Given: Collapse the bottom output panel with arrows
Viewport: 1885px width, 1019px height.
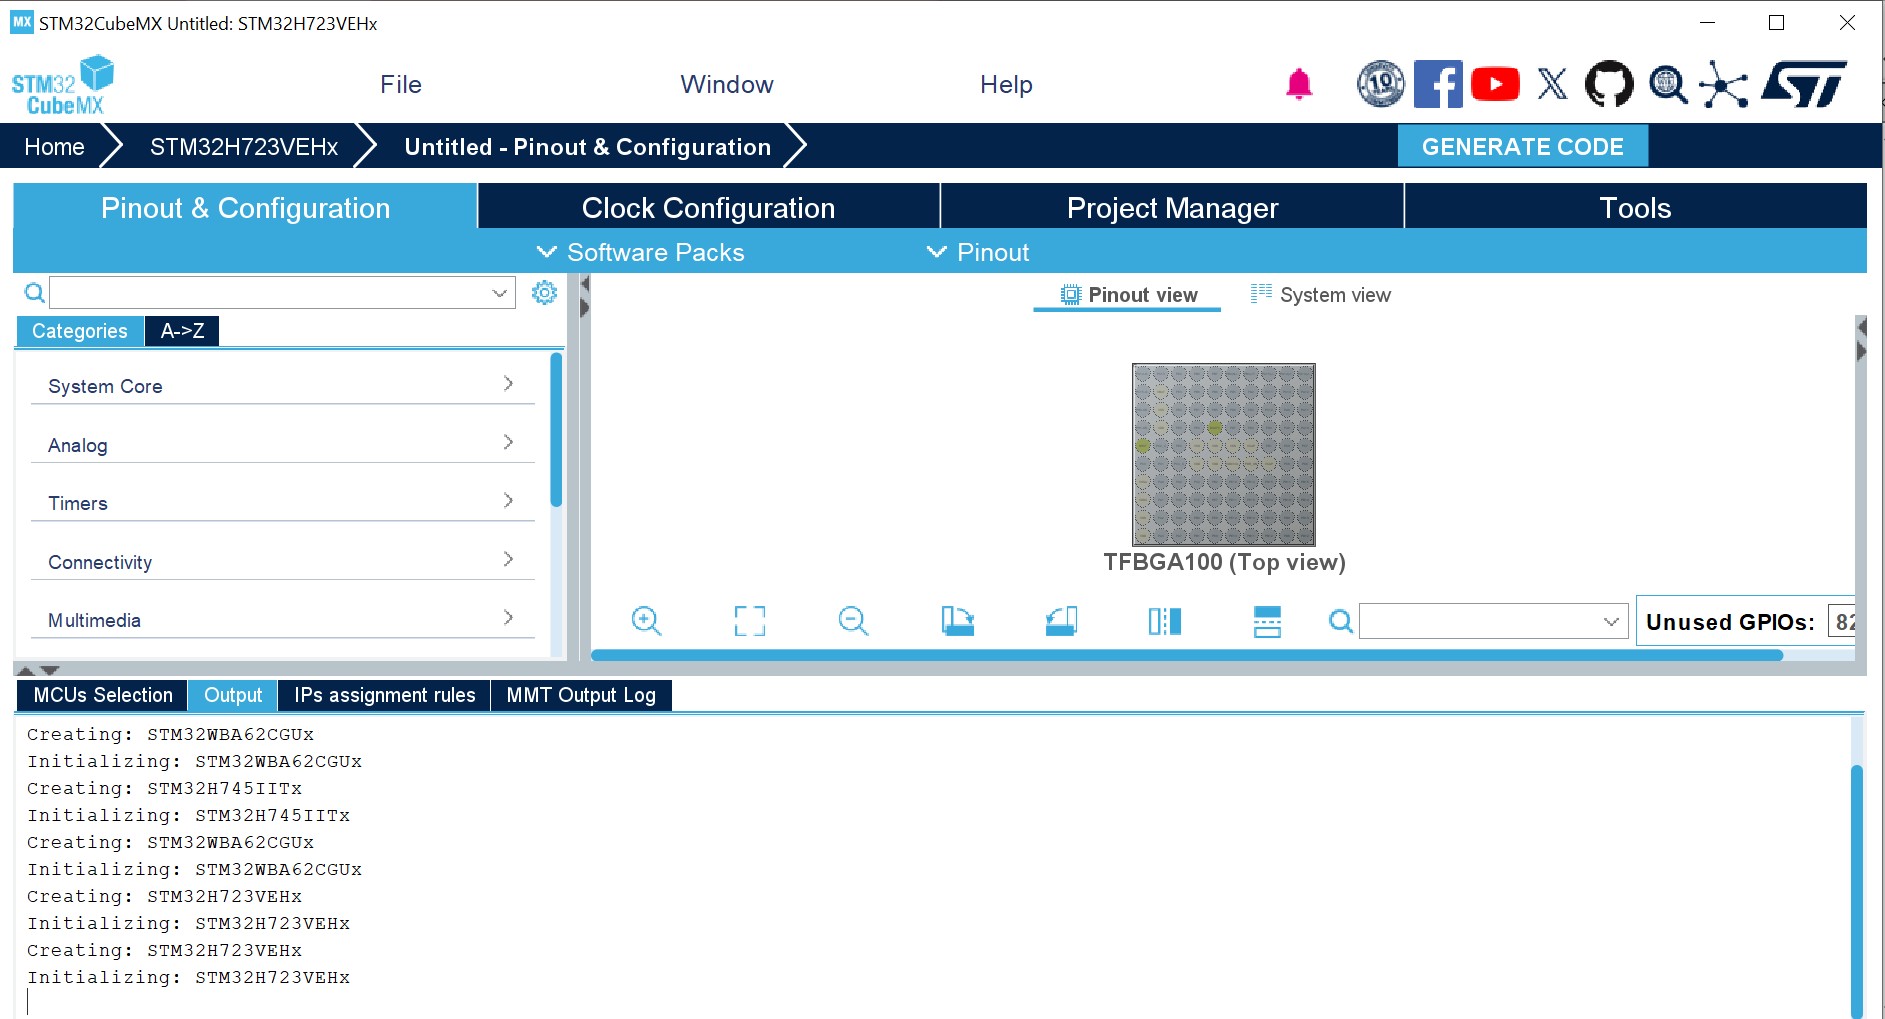Looking at the screenshot, I should [49, 670].
